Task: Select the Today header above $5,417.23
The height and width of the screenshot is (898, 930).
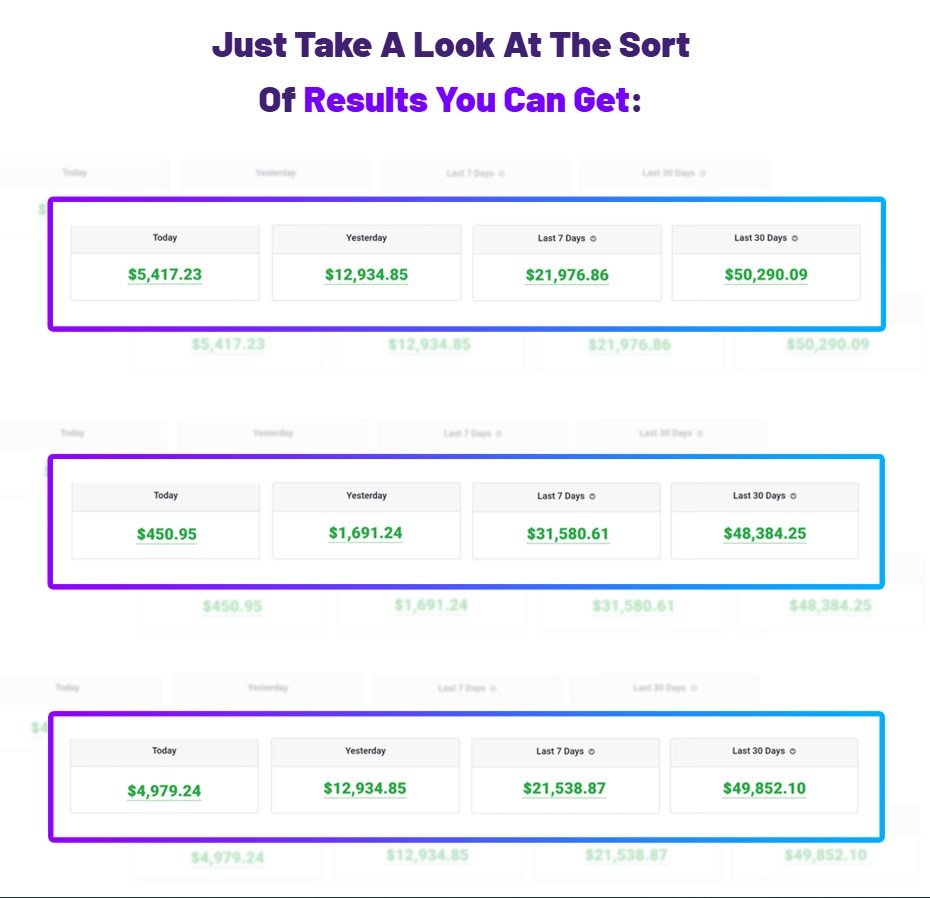Action: click(165, 238)
